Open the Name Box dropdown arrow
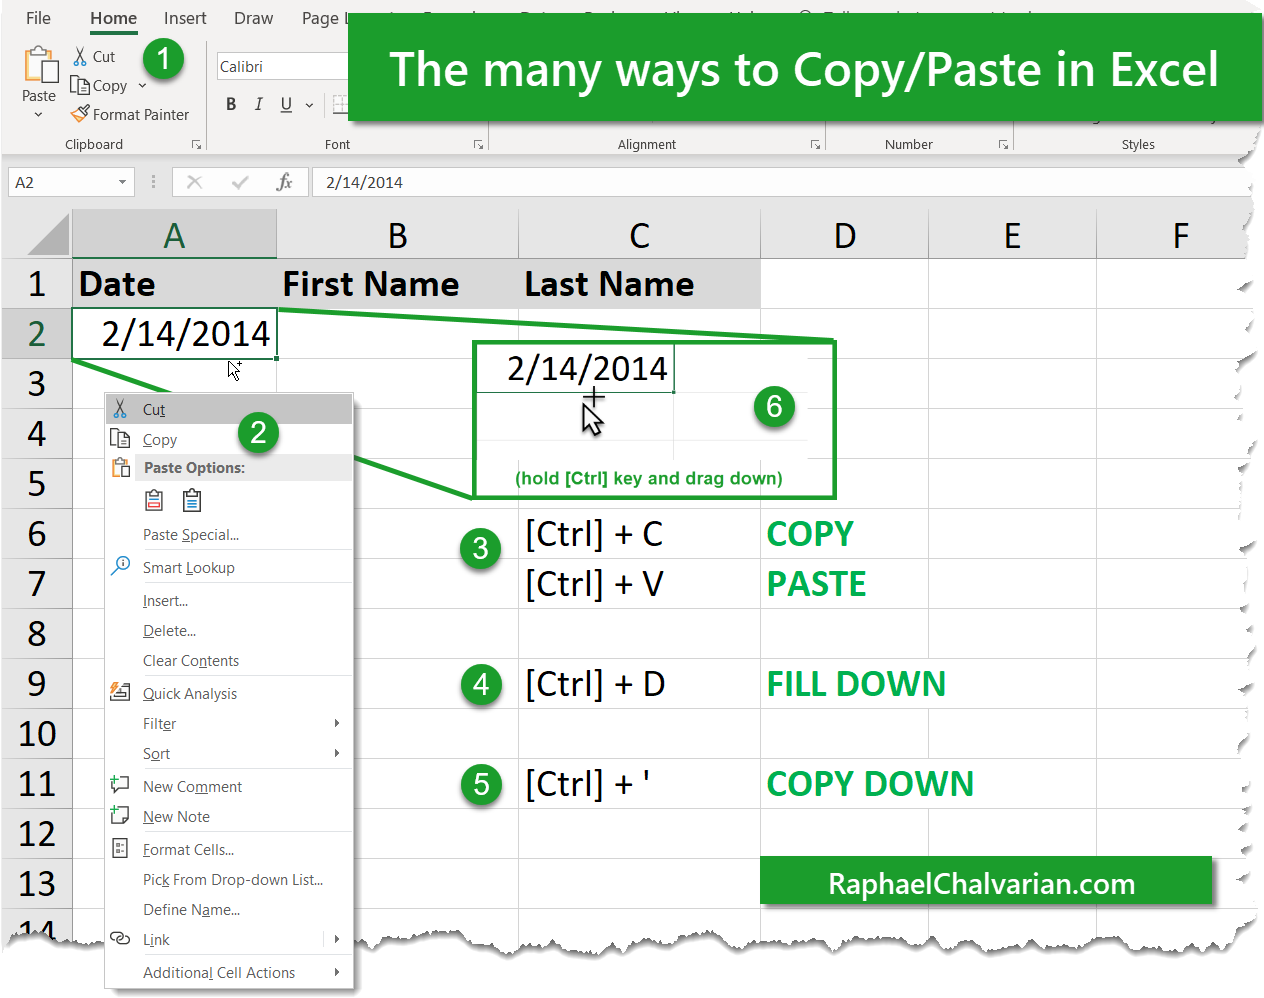 coord(122,182)
